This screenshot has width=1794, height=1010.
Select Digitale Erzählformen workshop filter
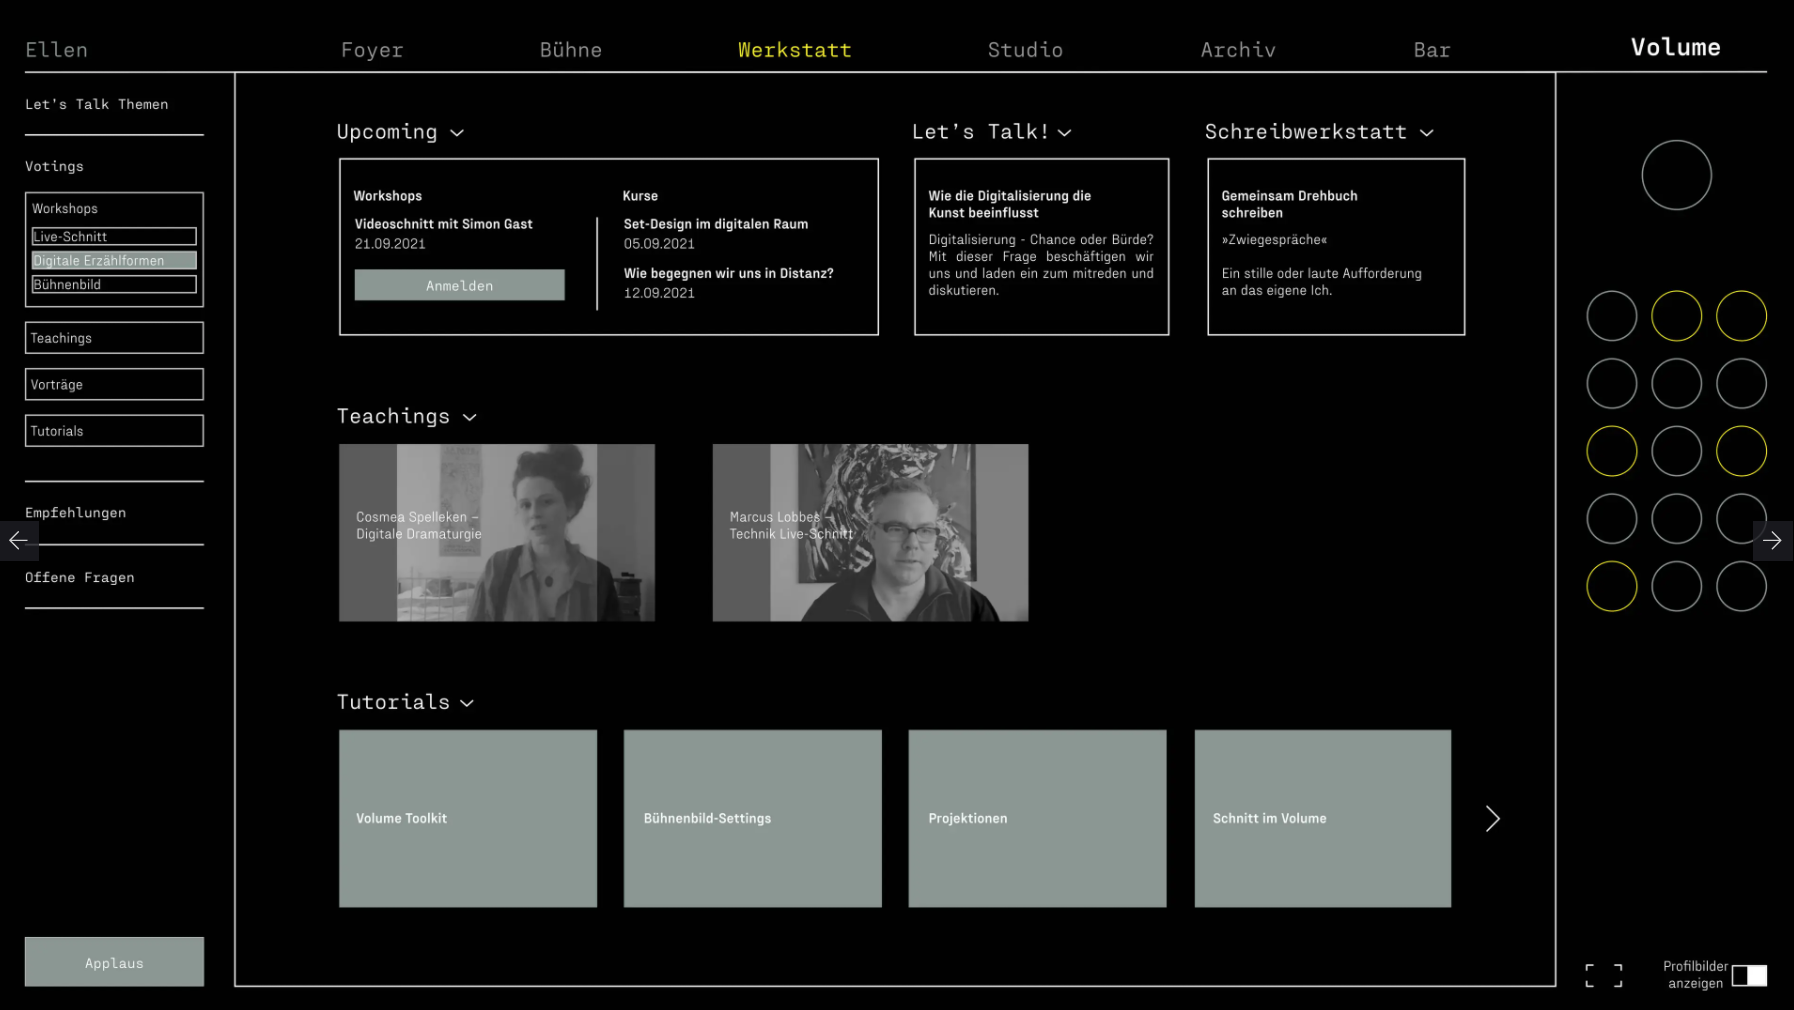click(114, 260)
